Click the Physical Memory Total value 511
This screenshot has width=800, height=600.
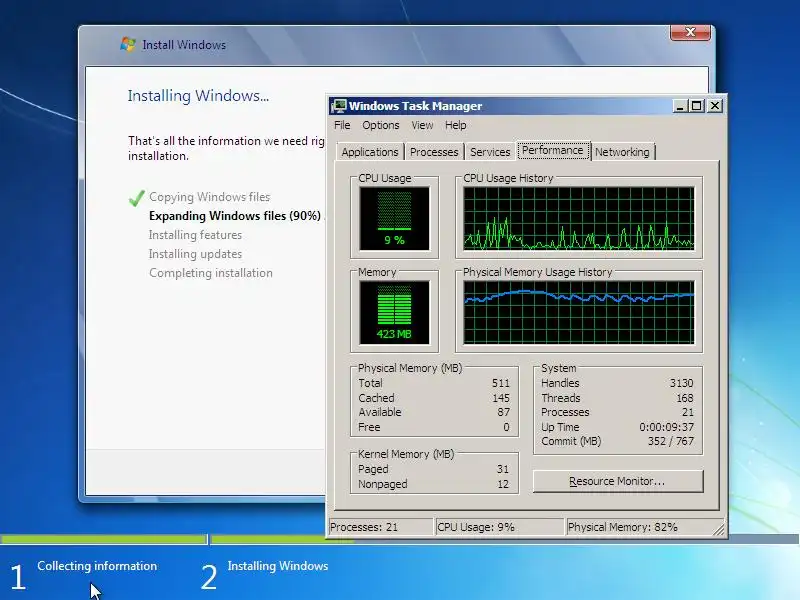pos(501,383)
